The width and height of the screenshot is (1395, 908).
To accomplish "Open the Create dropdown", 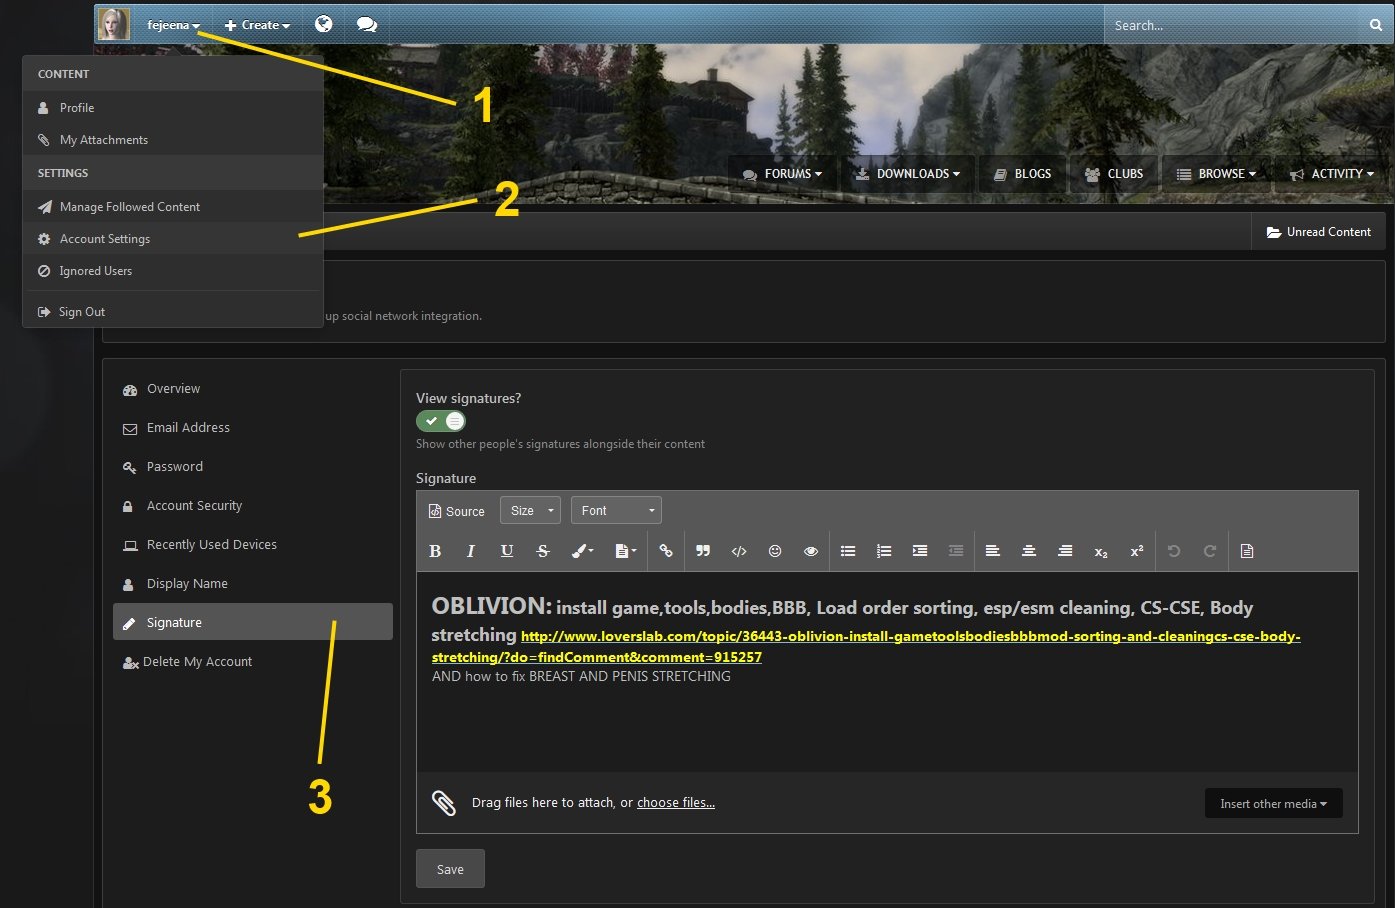I will (x=257, y=25).
